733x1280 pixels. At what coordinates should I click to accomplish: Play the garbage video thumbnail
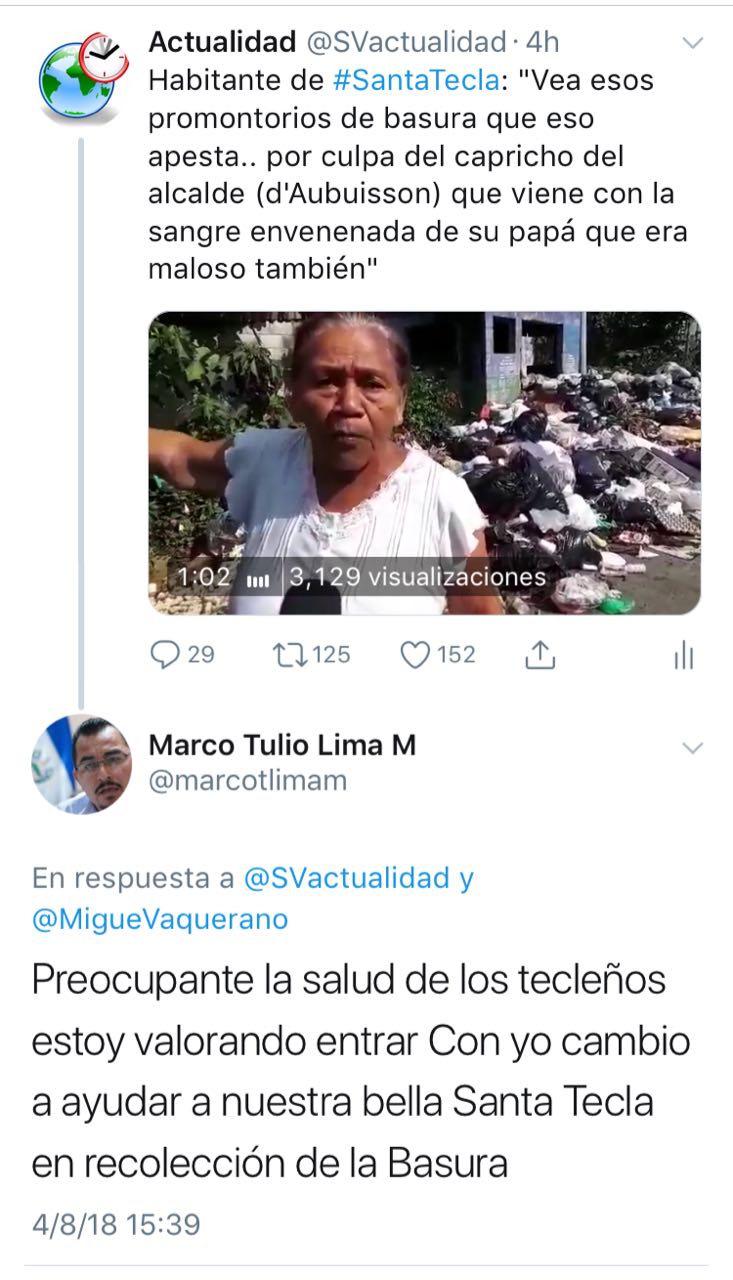(x=424, y=463)
